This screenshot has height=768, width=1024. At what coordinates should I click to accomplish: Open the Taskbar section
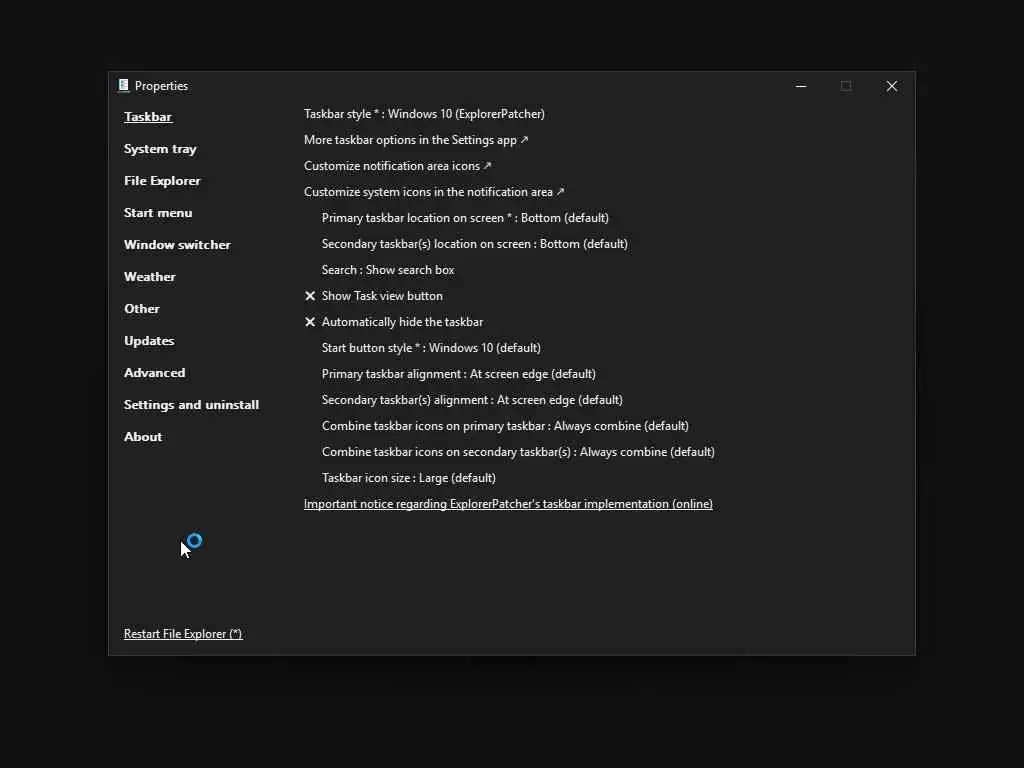tap(148, 117)
